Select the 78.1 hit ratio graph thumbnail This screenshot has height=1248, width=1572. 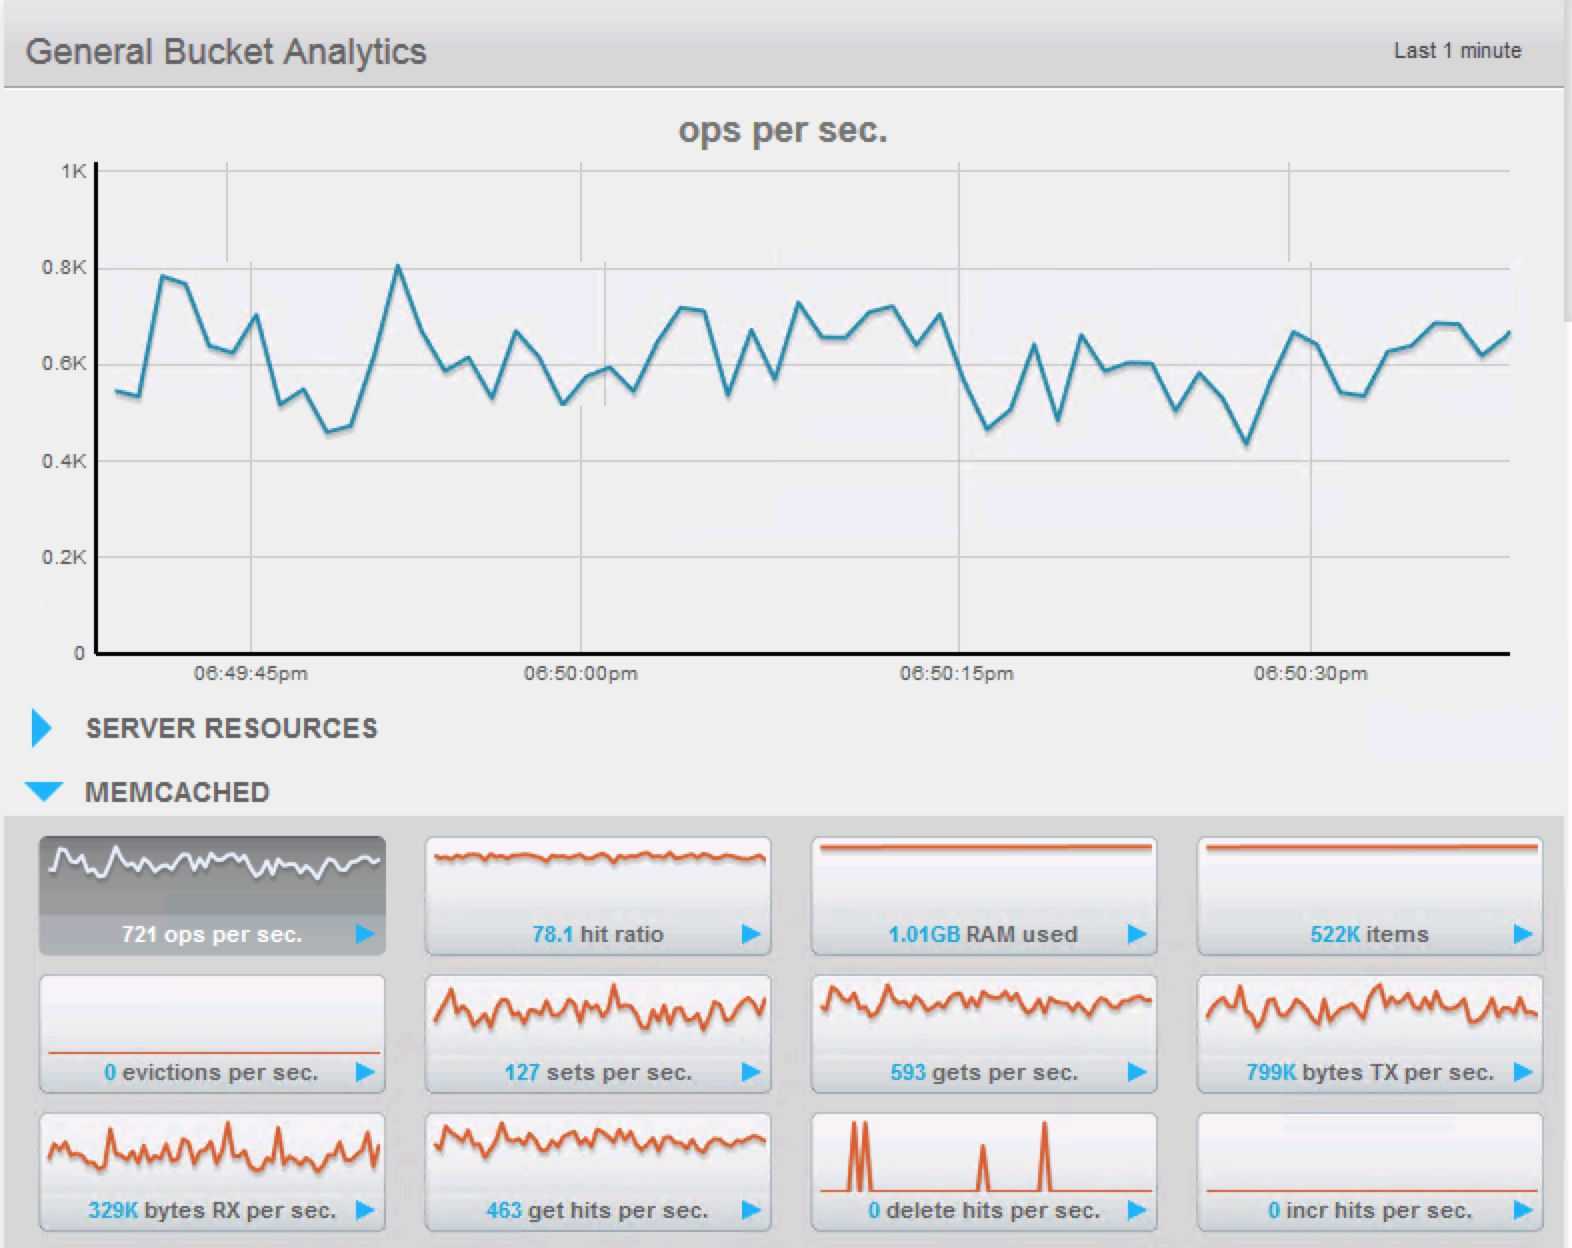(598, 895)
